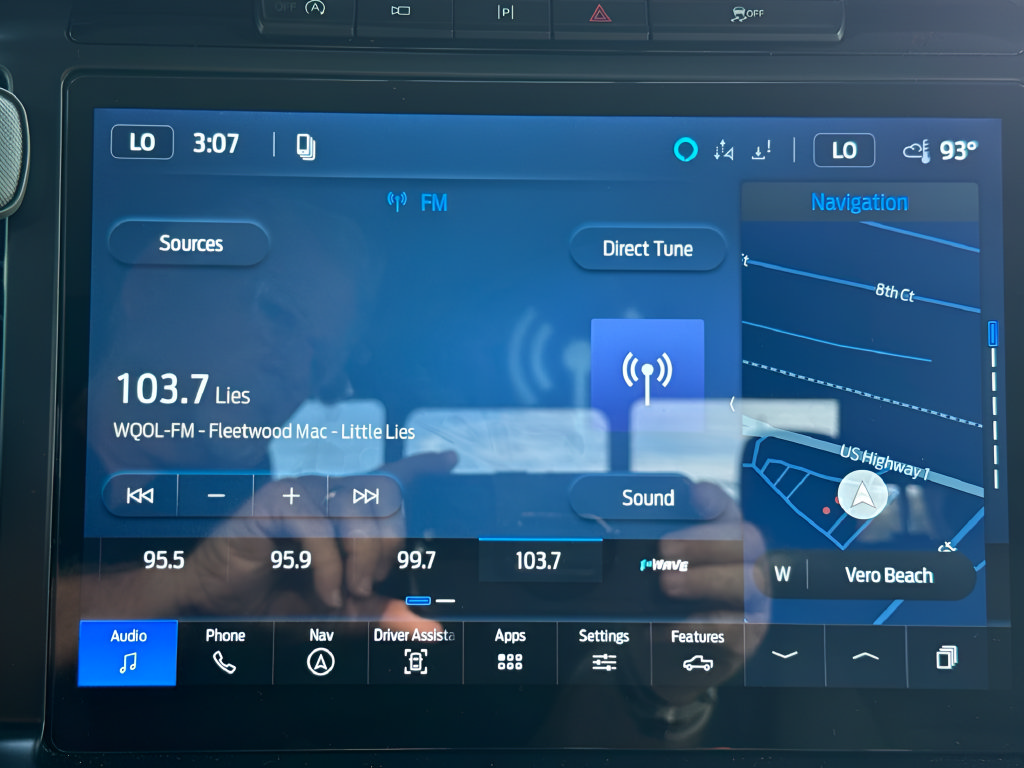Tap the Direct Tune button
The height and width of the screenshot is (768, 1024).
(648, 249)
